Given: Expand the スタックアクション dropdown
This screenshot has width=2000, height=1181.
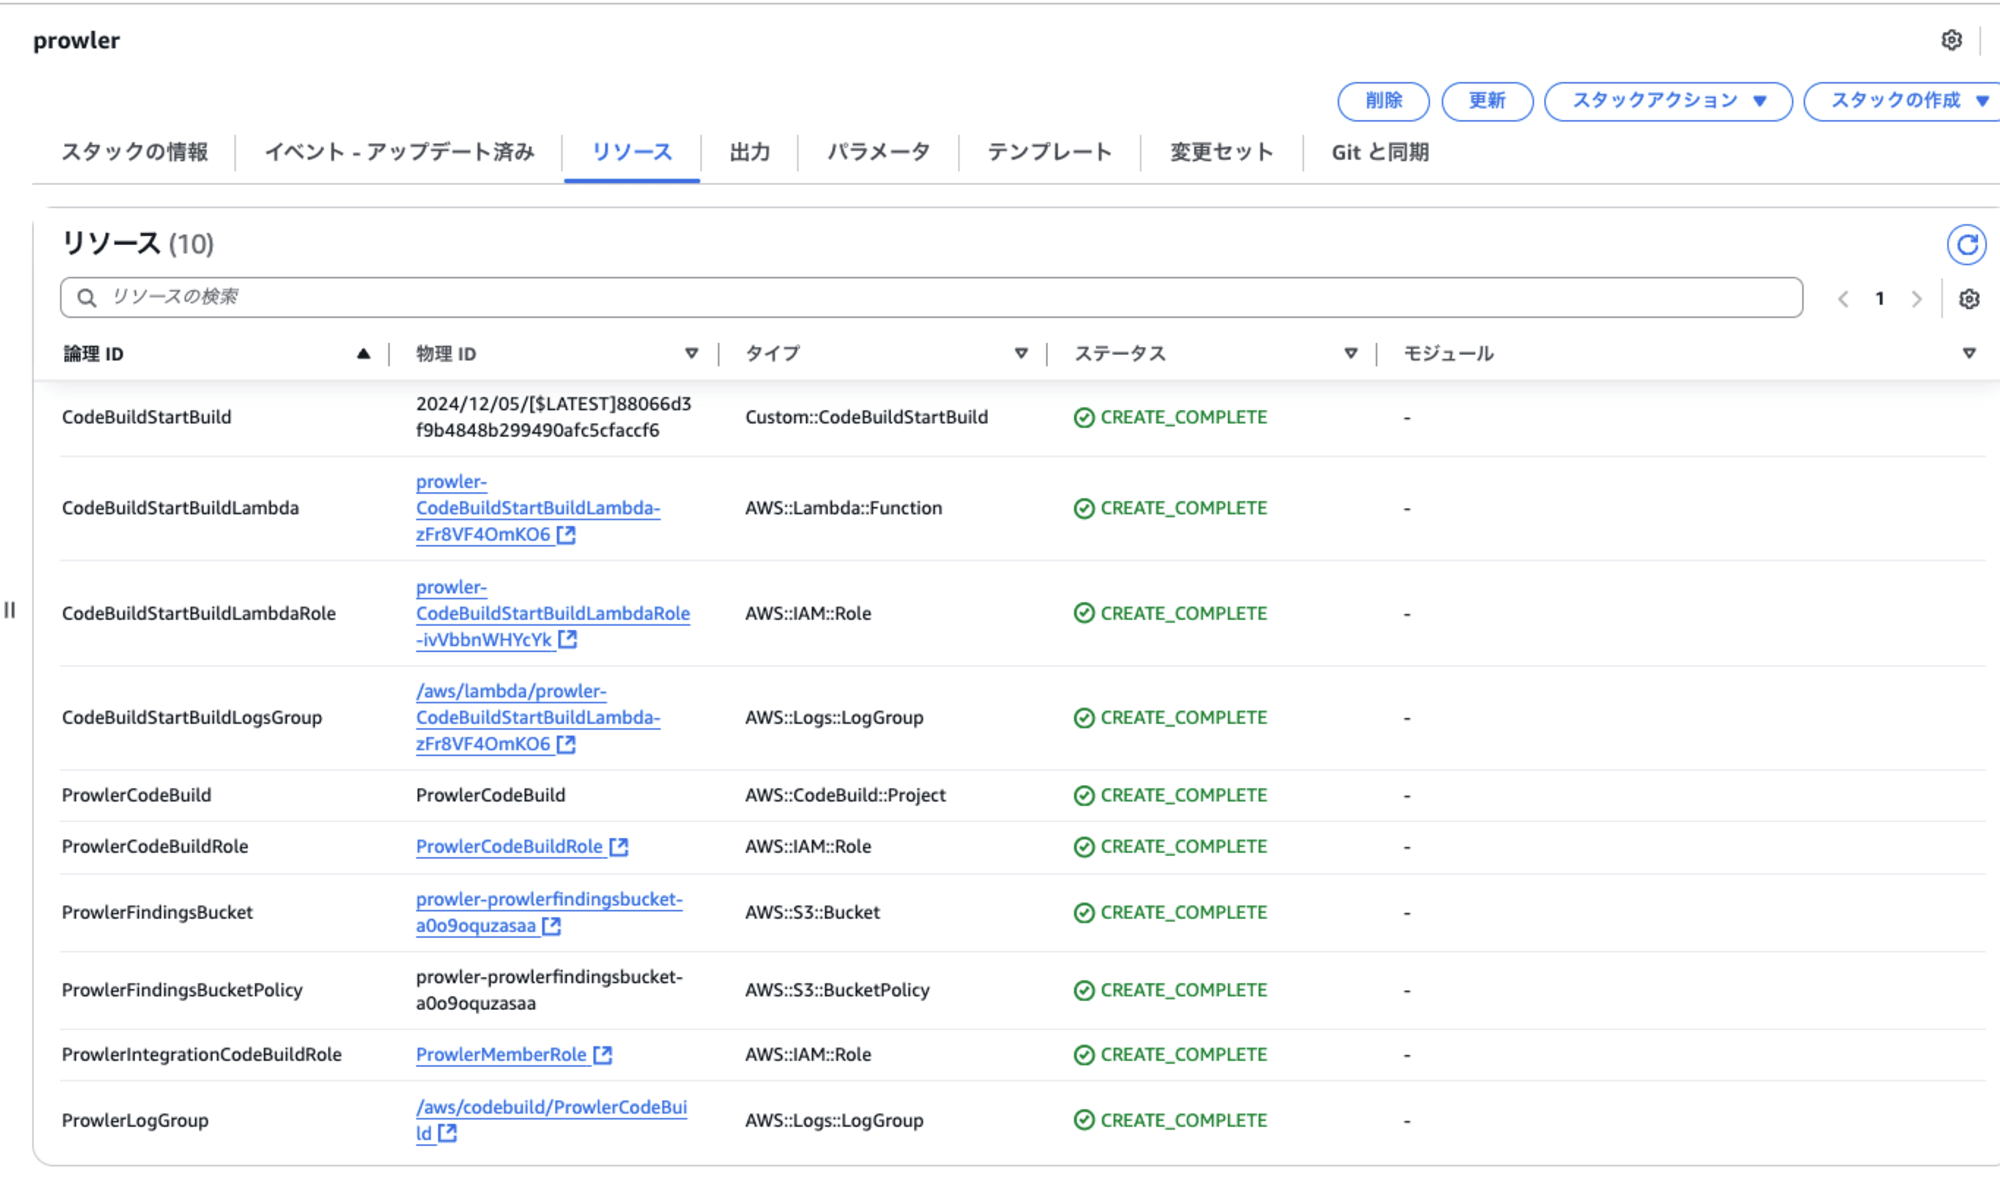Looking at the screenshot, I should (1668, 101).
